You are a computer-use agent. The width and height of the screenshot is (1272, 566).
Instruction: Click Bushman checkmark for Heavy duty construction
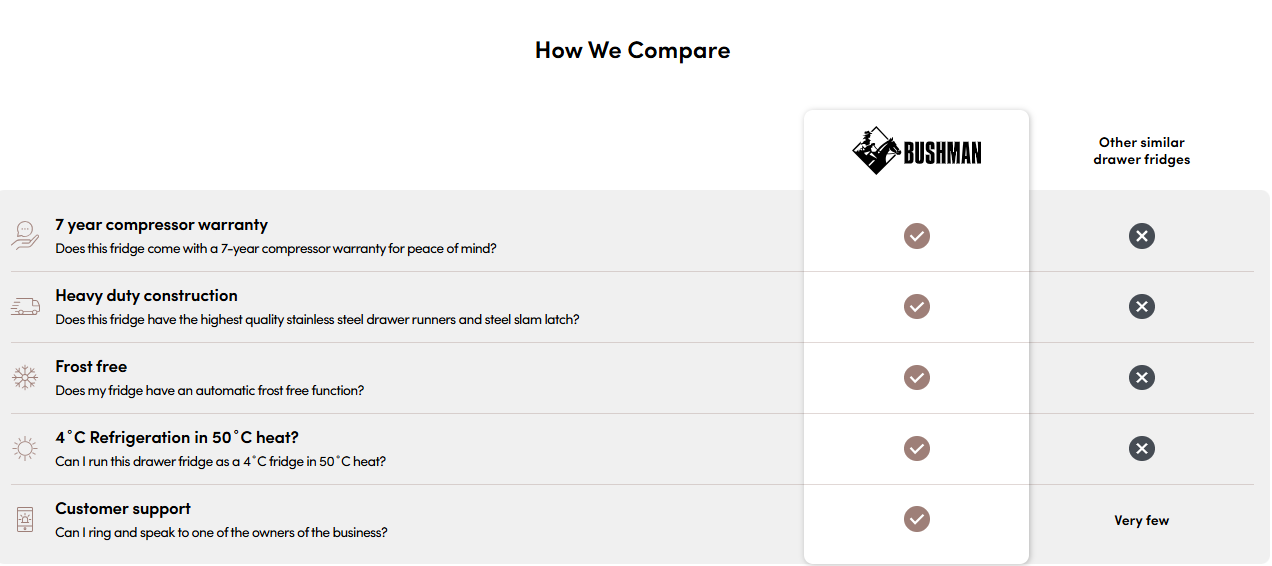pyautogui.click(x=917, y=307)
